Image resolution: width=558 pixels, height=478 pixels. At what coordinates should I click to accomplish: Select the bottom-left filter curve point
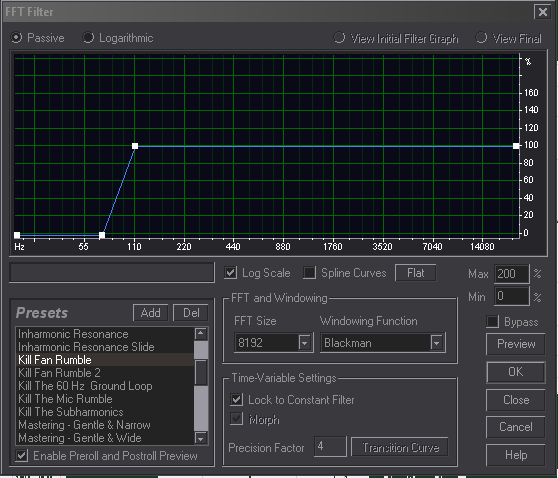coord(17,235)
